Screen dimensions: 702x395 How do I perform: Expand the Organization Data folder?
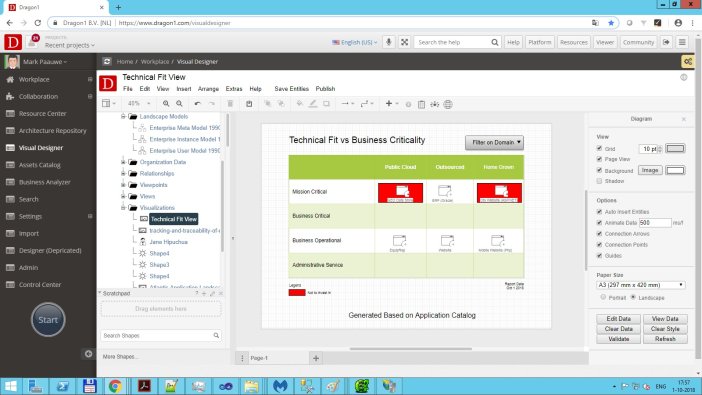coord(123,162)
